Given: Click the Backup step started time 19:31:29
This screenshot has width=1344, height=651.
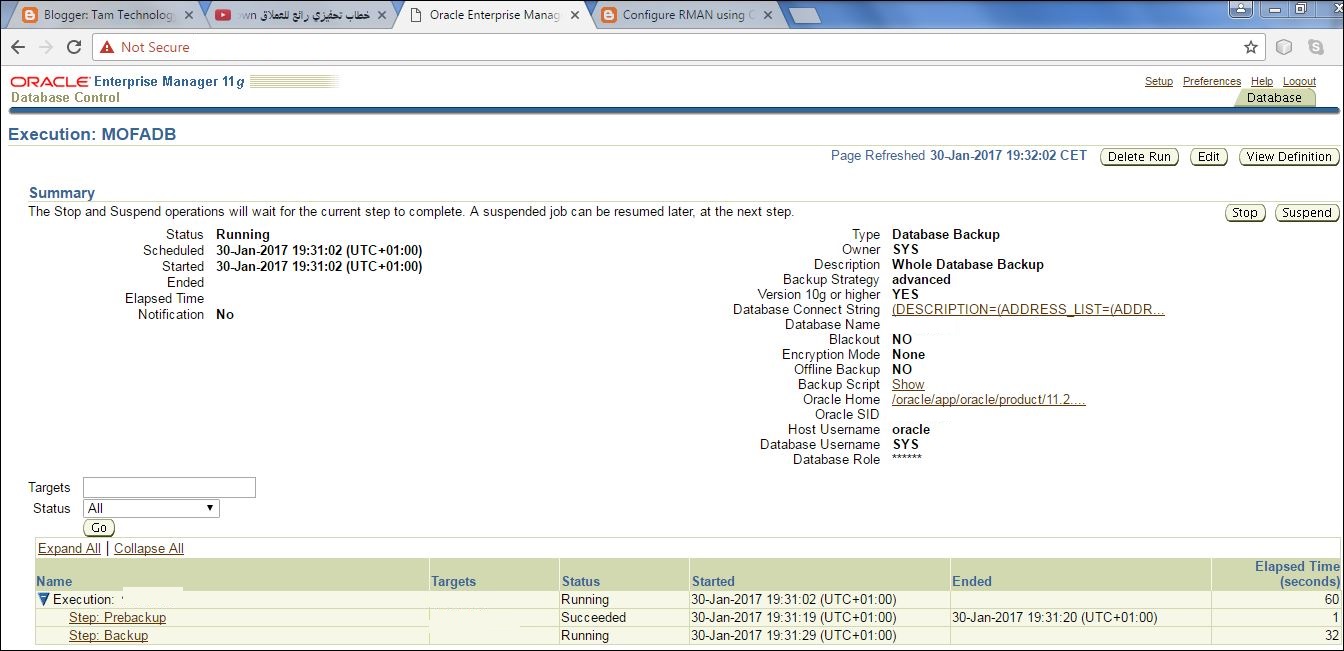Looking at the screenshot, I should (x=794, y=636).
